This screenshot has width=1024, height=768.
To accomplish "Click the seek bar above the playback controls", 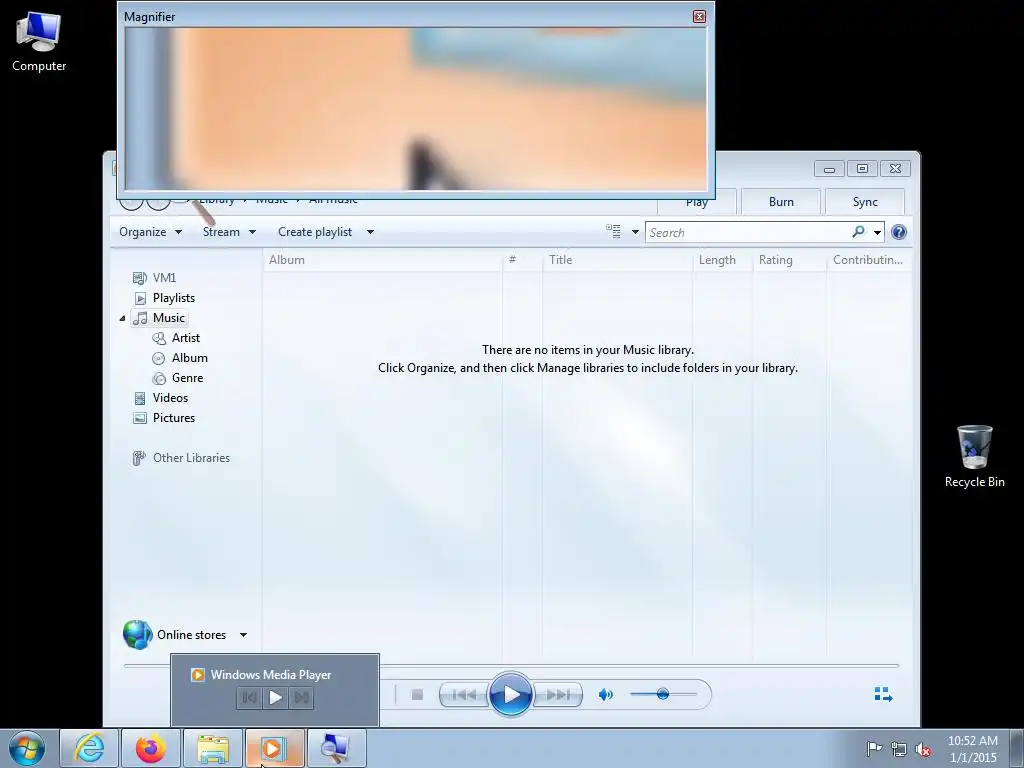I will (x=511, y=665).
